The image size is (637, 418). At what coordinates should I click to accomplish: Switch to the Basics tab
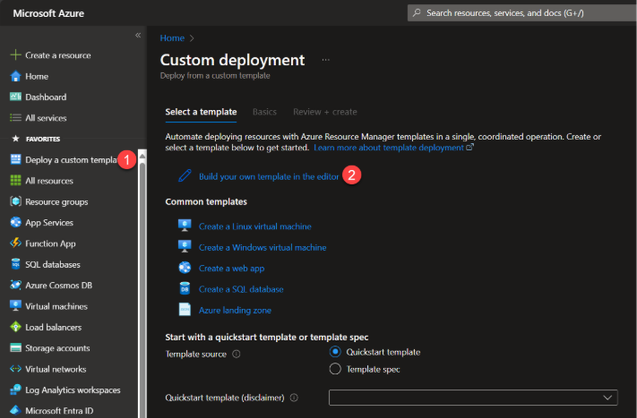(x=264, y=112)
